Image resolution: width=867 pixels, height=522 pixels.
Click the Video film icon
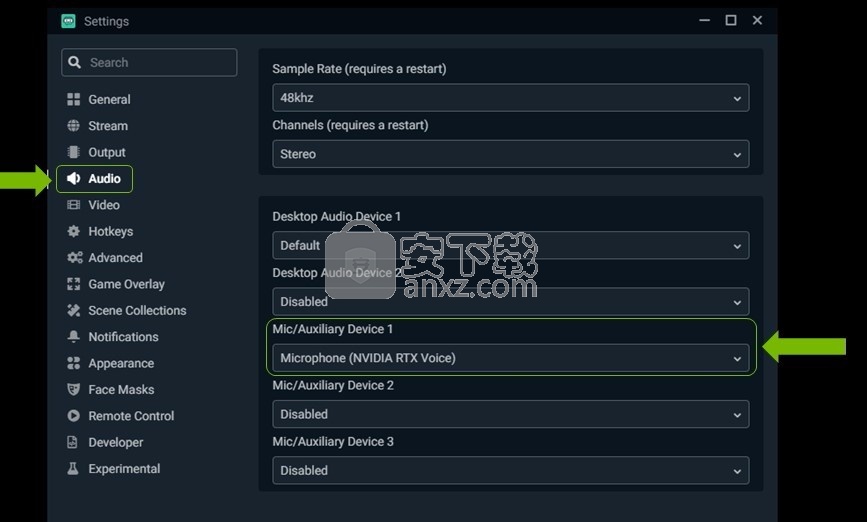tap(74, 205)
